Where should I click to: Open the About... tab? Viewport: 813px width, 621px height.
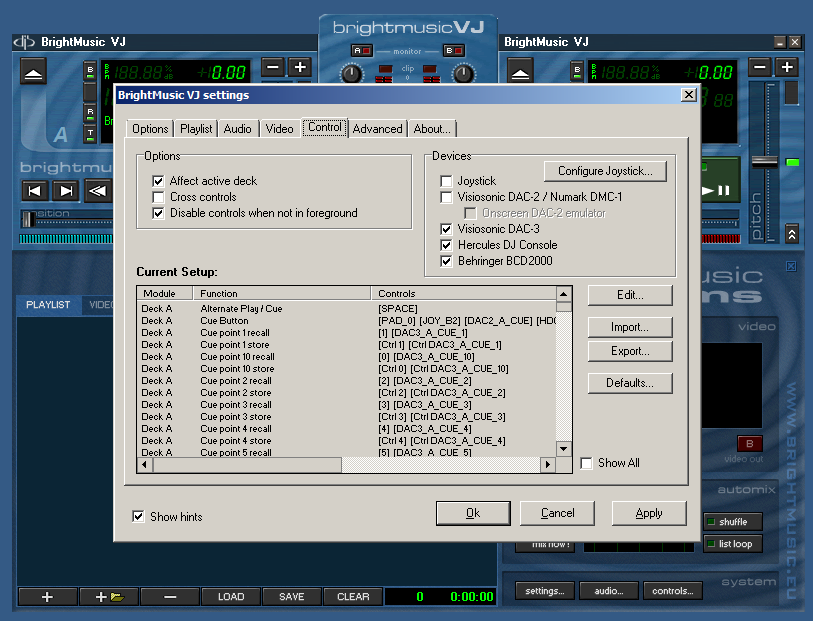pyautogui.click(x=432, y=129)
